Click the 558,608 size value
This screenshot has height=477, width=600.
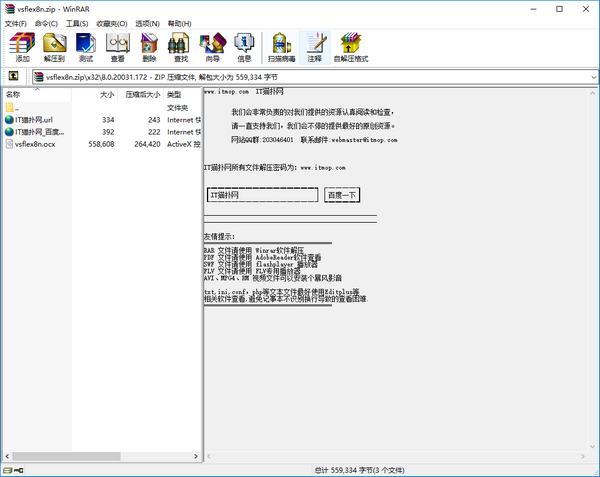tap(101, 144)
